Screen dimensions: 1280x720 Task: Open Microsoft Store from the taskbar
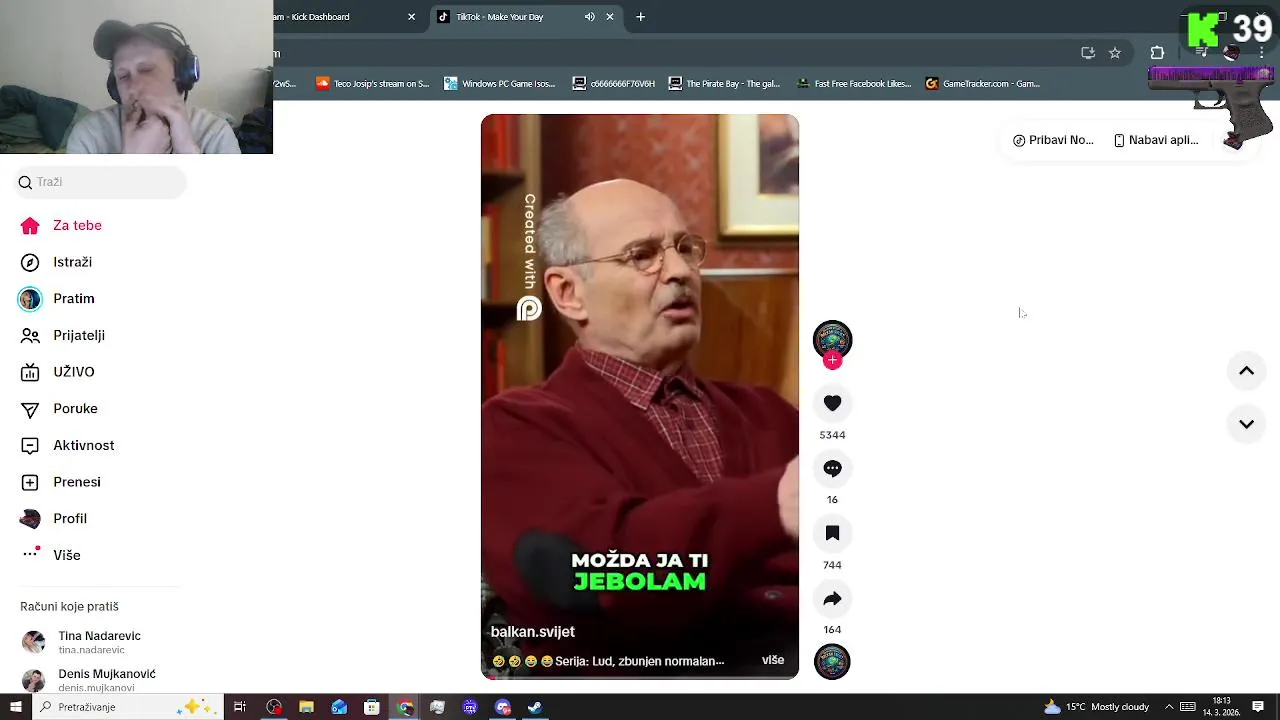tap(372, 707)
